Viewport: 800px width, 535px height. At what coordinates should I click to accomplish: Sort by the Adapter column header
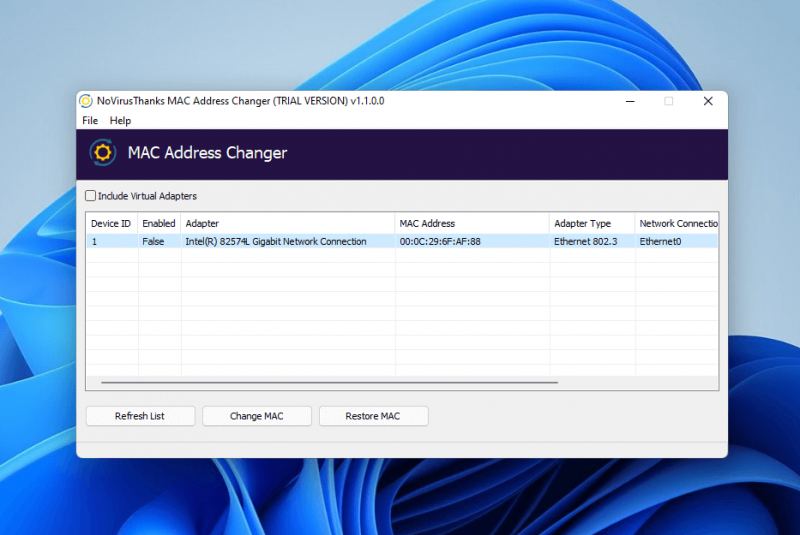[x=287, y=224]
